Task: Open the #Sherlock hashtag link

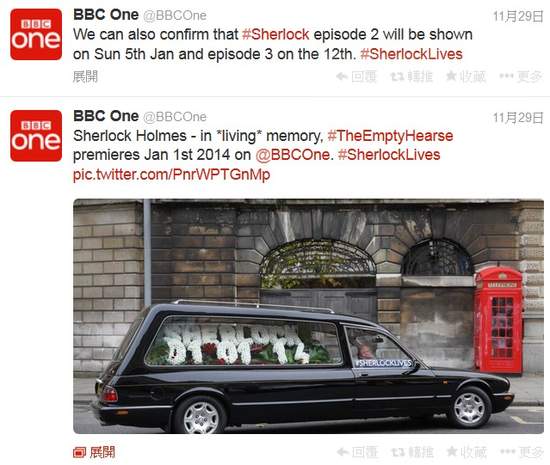Action: (276, 34)
